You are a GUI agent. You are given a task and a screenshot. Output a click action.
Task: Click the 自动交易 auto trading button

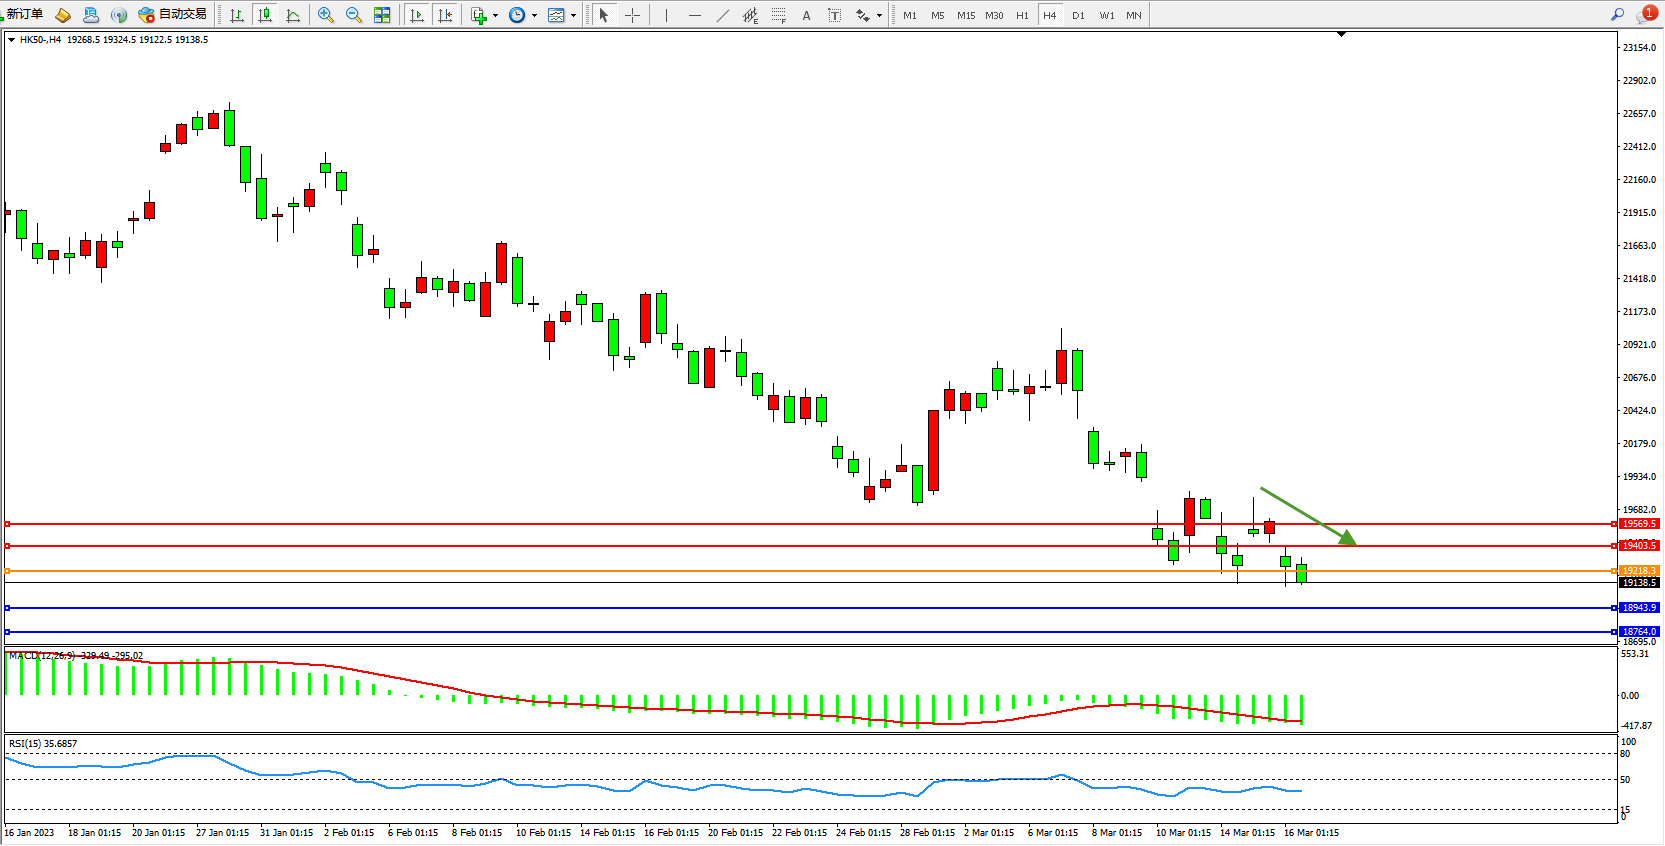pyautogui.click(x=173, y=14)
